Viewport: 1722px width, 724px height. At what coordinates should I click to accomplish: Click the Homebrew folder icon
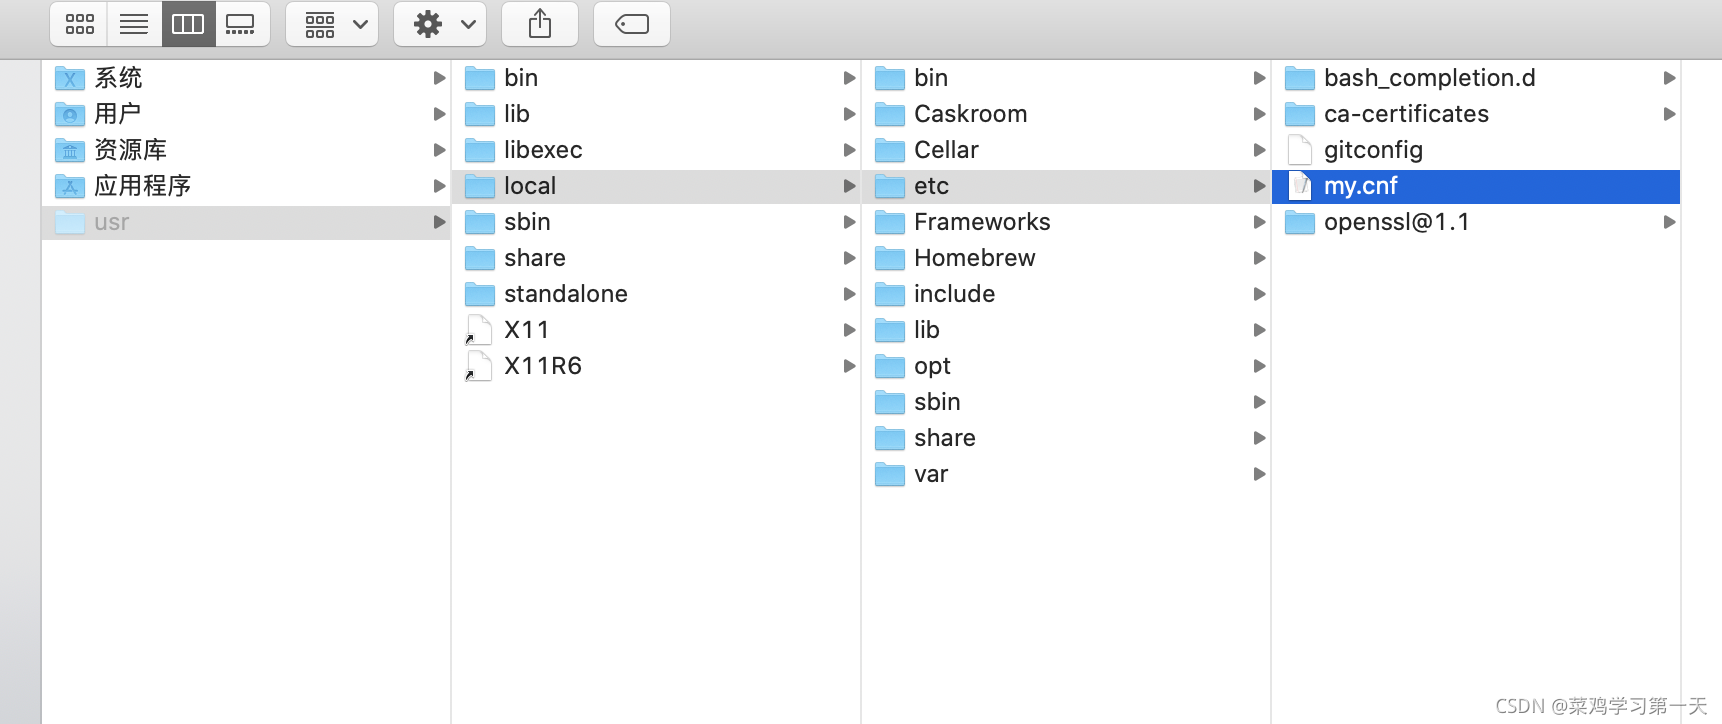coord(890,258)
